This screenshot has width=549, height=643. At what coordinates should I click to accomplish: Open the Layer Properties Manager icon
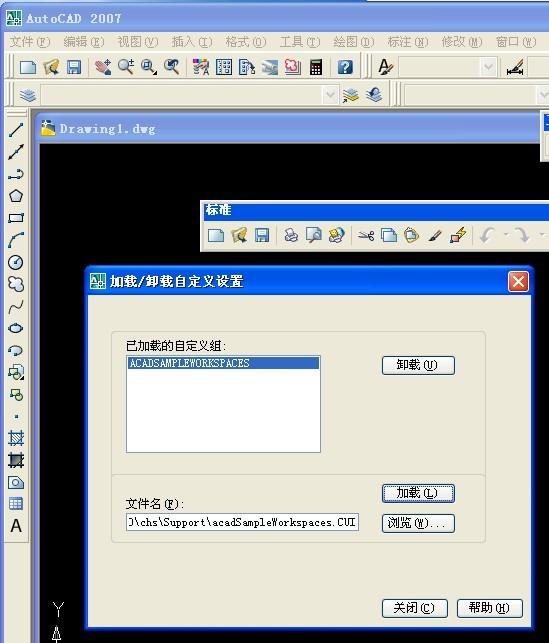click(27, 95)
